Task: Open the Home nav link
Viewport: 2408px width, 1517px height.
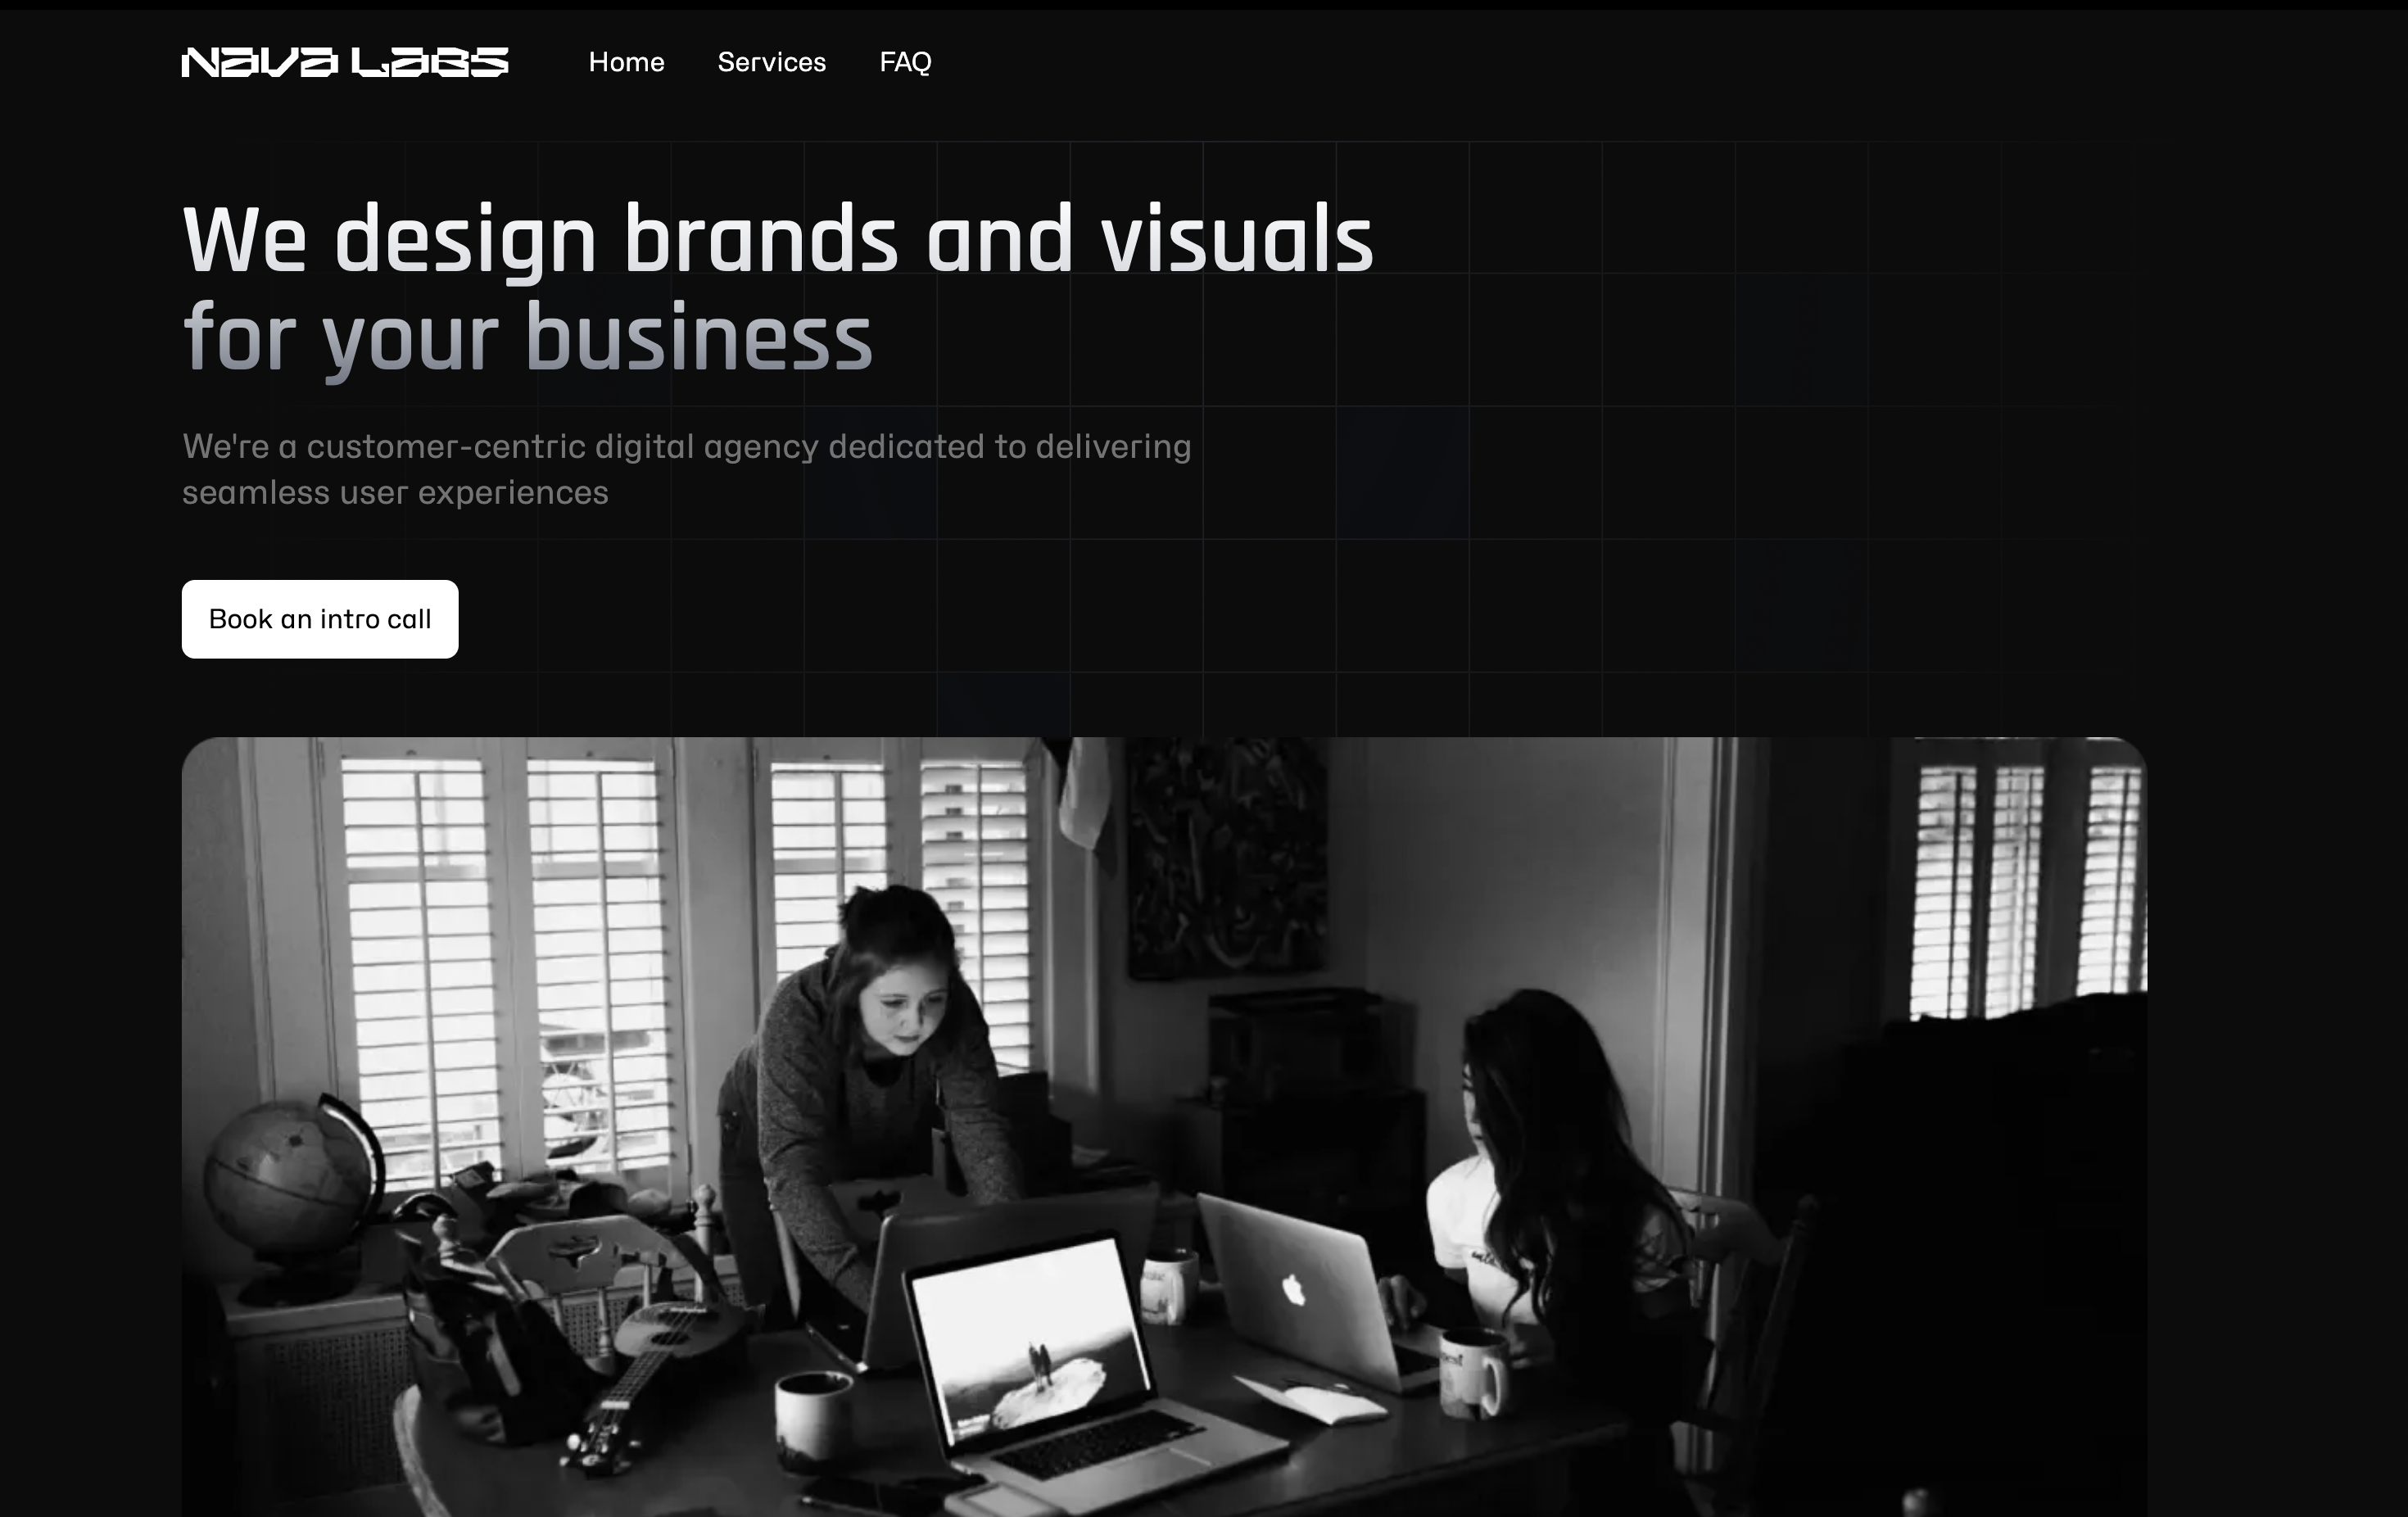Action: (x=626, y=62)
